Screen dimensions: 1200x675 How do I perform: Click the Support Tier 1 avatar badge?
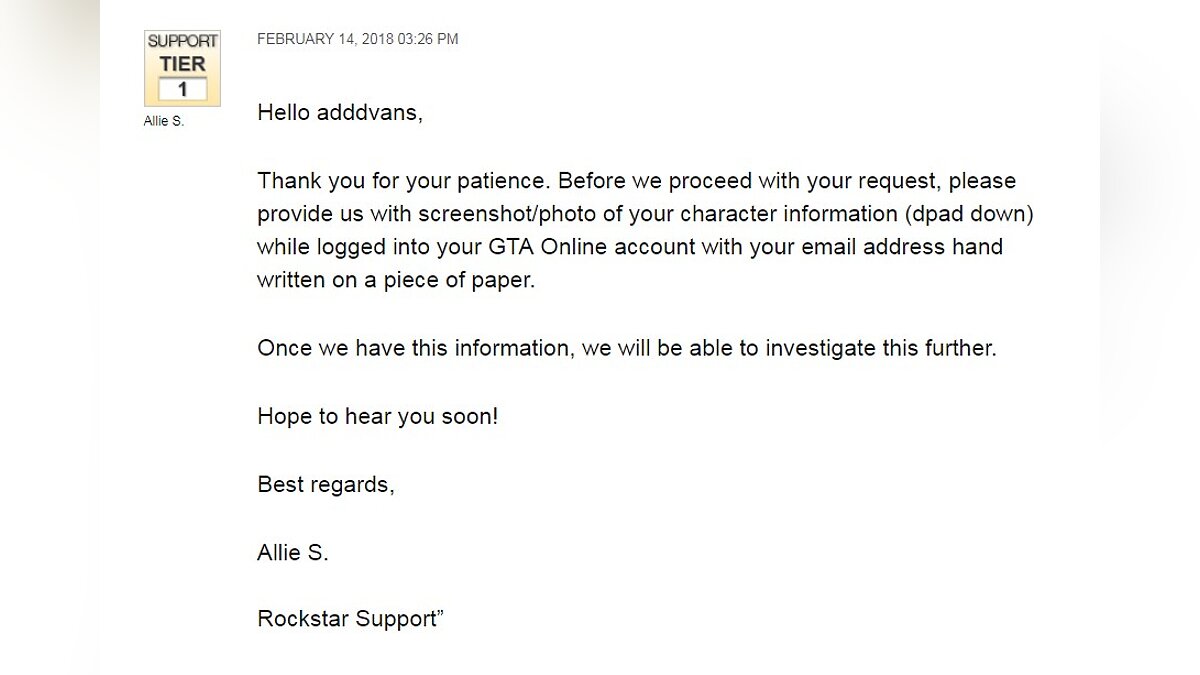pyautogui.click(x=182, y=68)
